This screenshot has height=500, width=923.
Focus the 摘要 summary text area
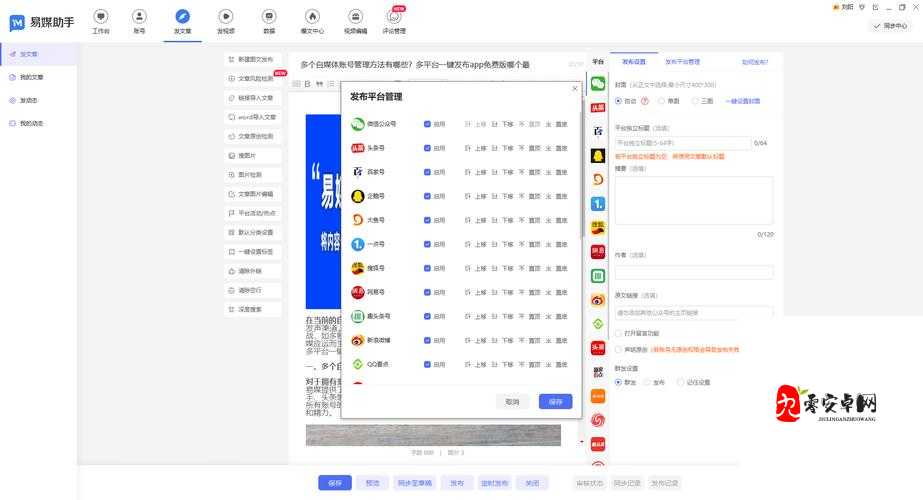click(695, 200)
